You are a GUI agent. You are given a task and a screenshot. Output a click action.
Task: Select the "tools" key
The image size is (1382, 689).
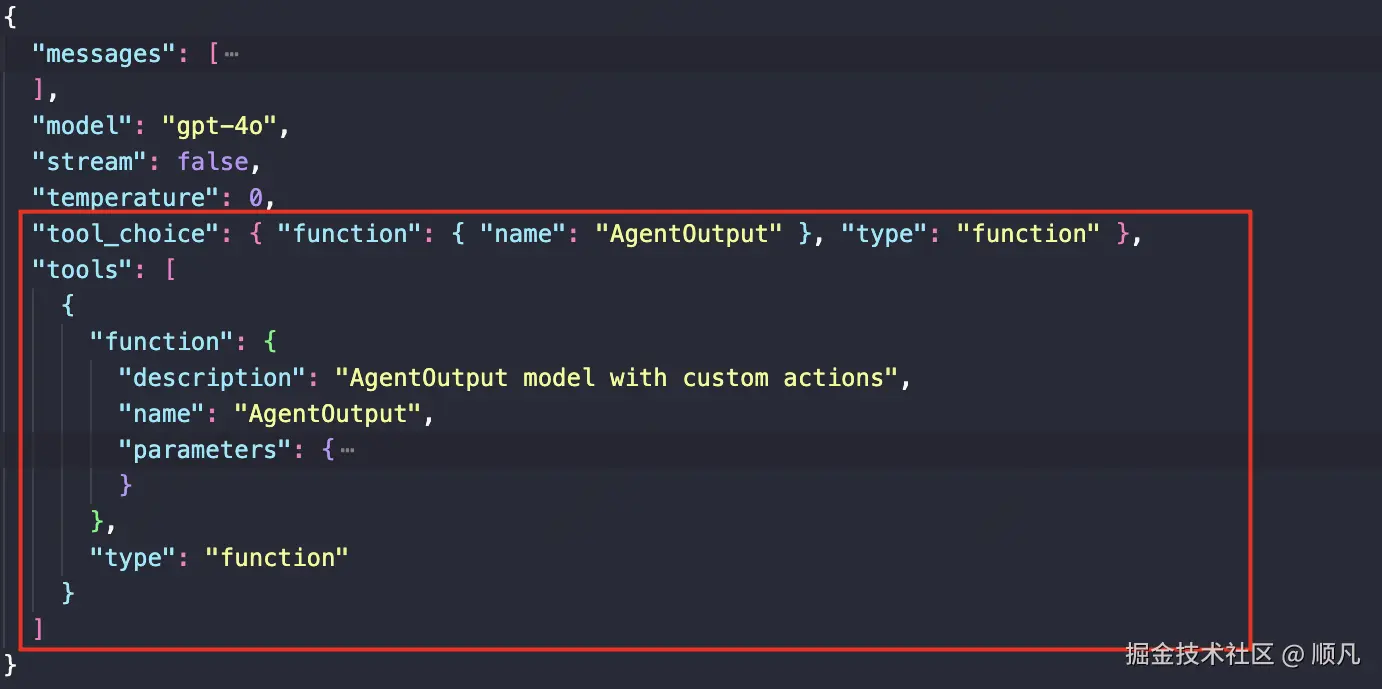pyautogui.click(x=83, y=270)
